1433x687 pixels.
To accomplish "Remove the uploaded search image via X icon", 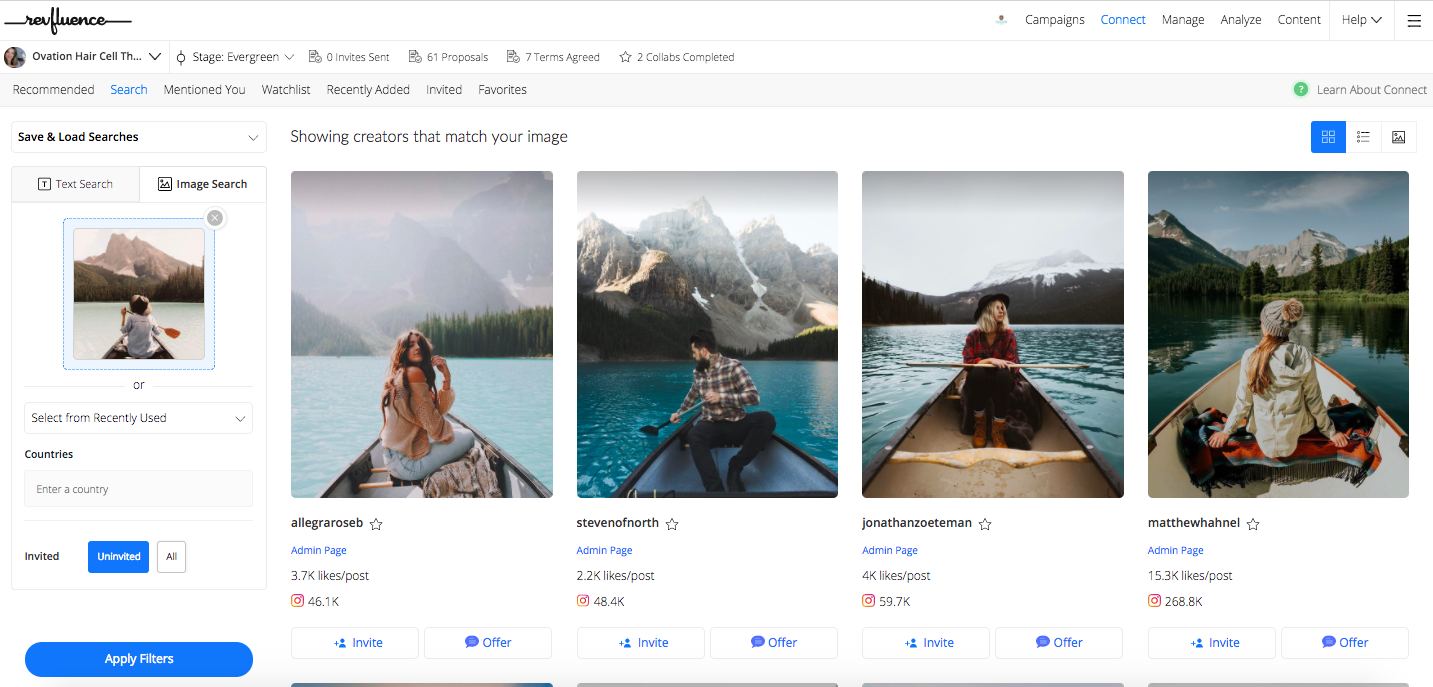I will (x=214, y=217).
